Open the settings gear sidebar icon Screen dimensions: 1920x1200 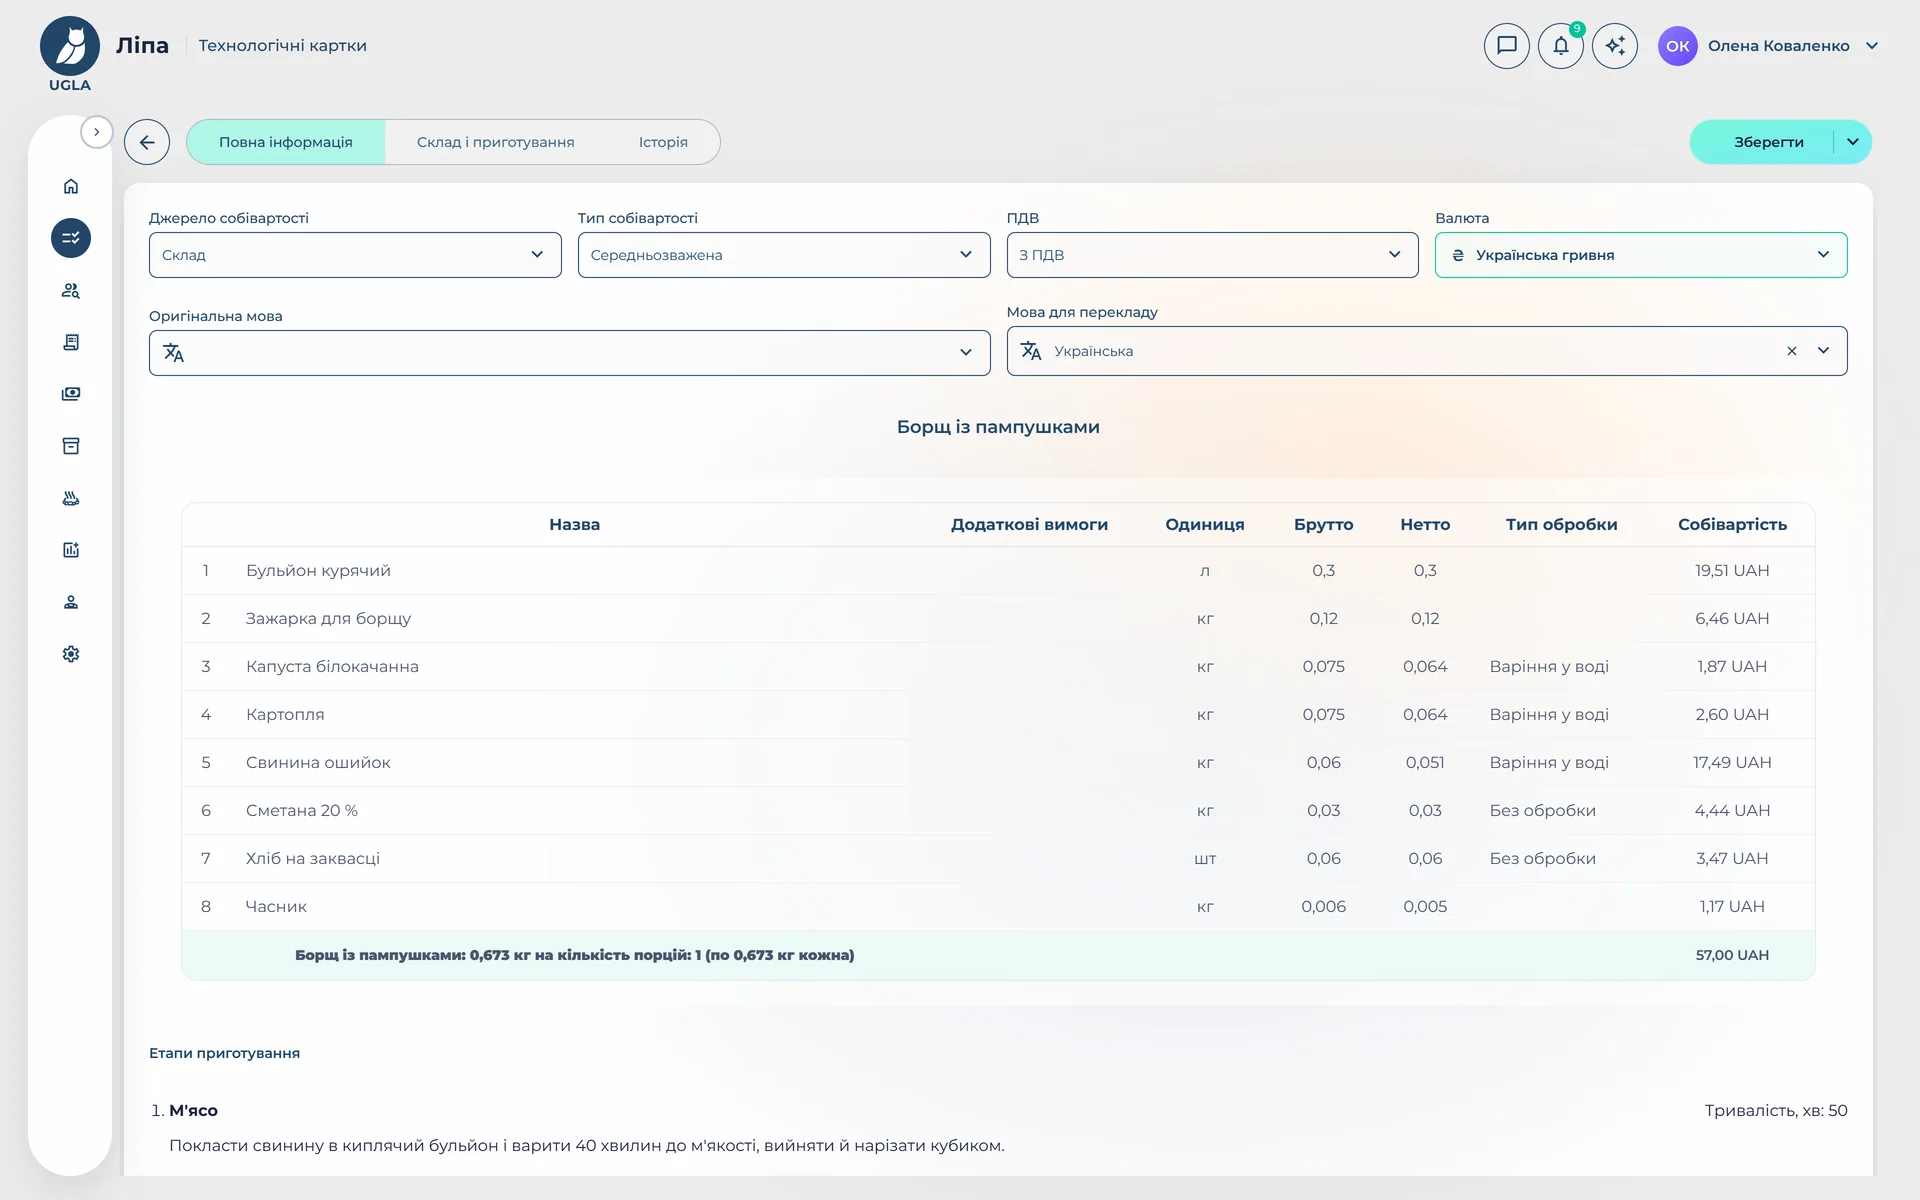coord(71,654)
